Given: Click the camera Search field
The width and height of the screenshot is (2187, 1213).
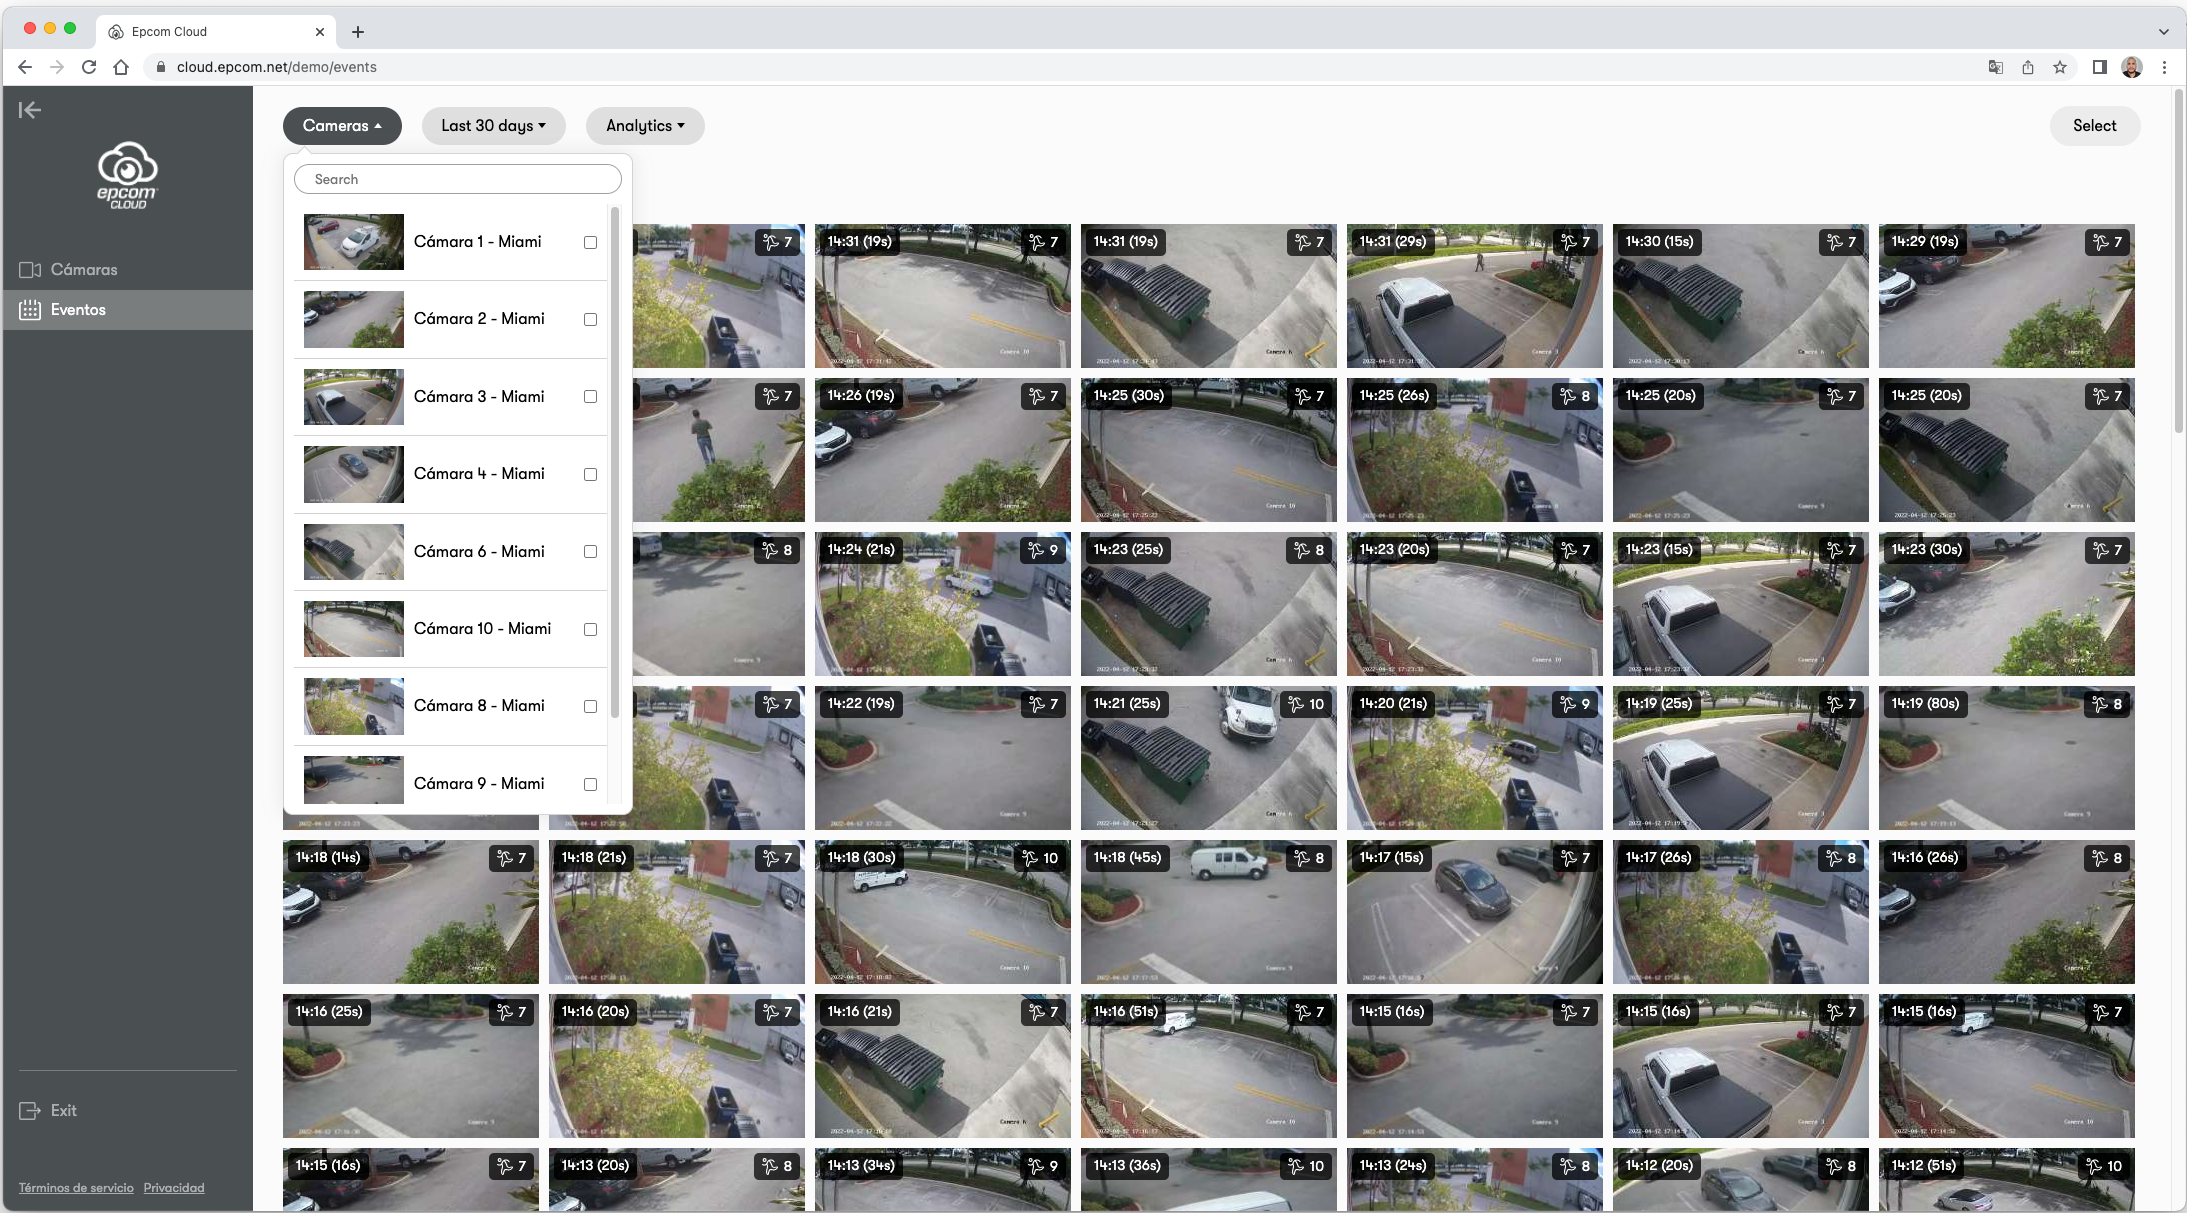Looking at the screenshot, I should pos(458,180).
